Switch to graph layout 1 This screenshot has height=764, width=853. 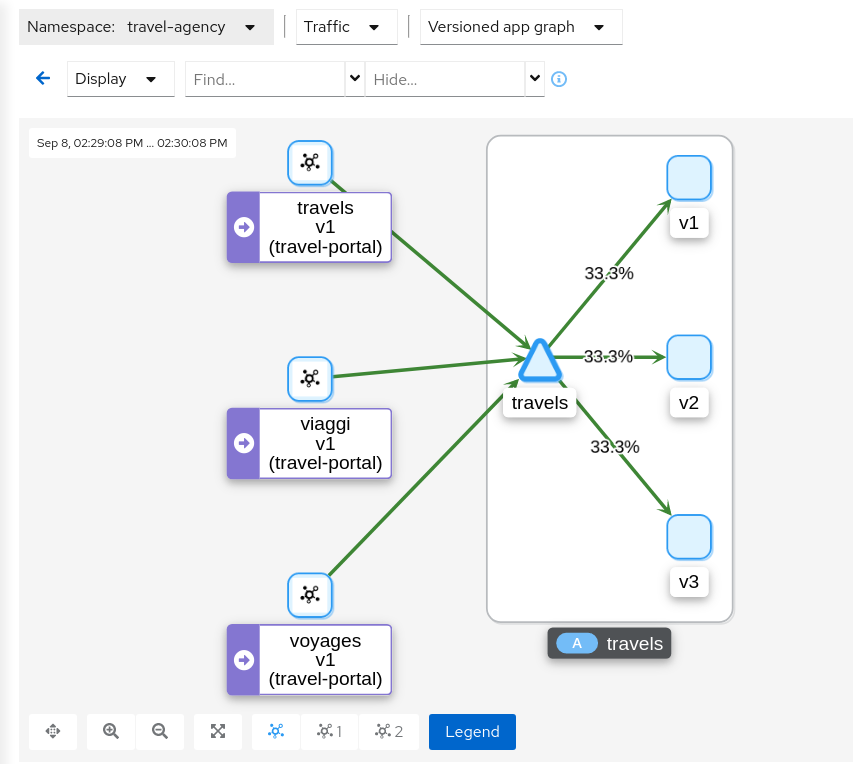click(x=330, y=731)
